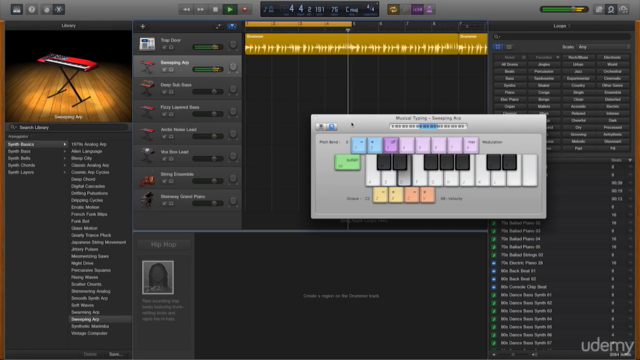Mute the Trap Door track
Screen dimensions: 640x360
coord(164,47)
